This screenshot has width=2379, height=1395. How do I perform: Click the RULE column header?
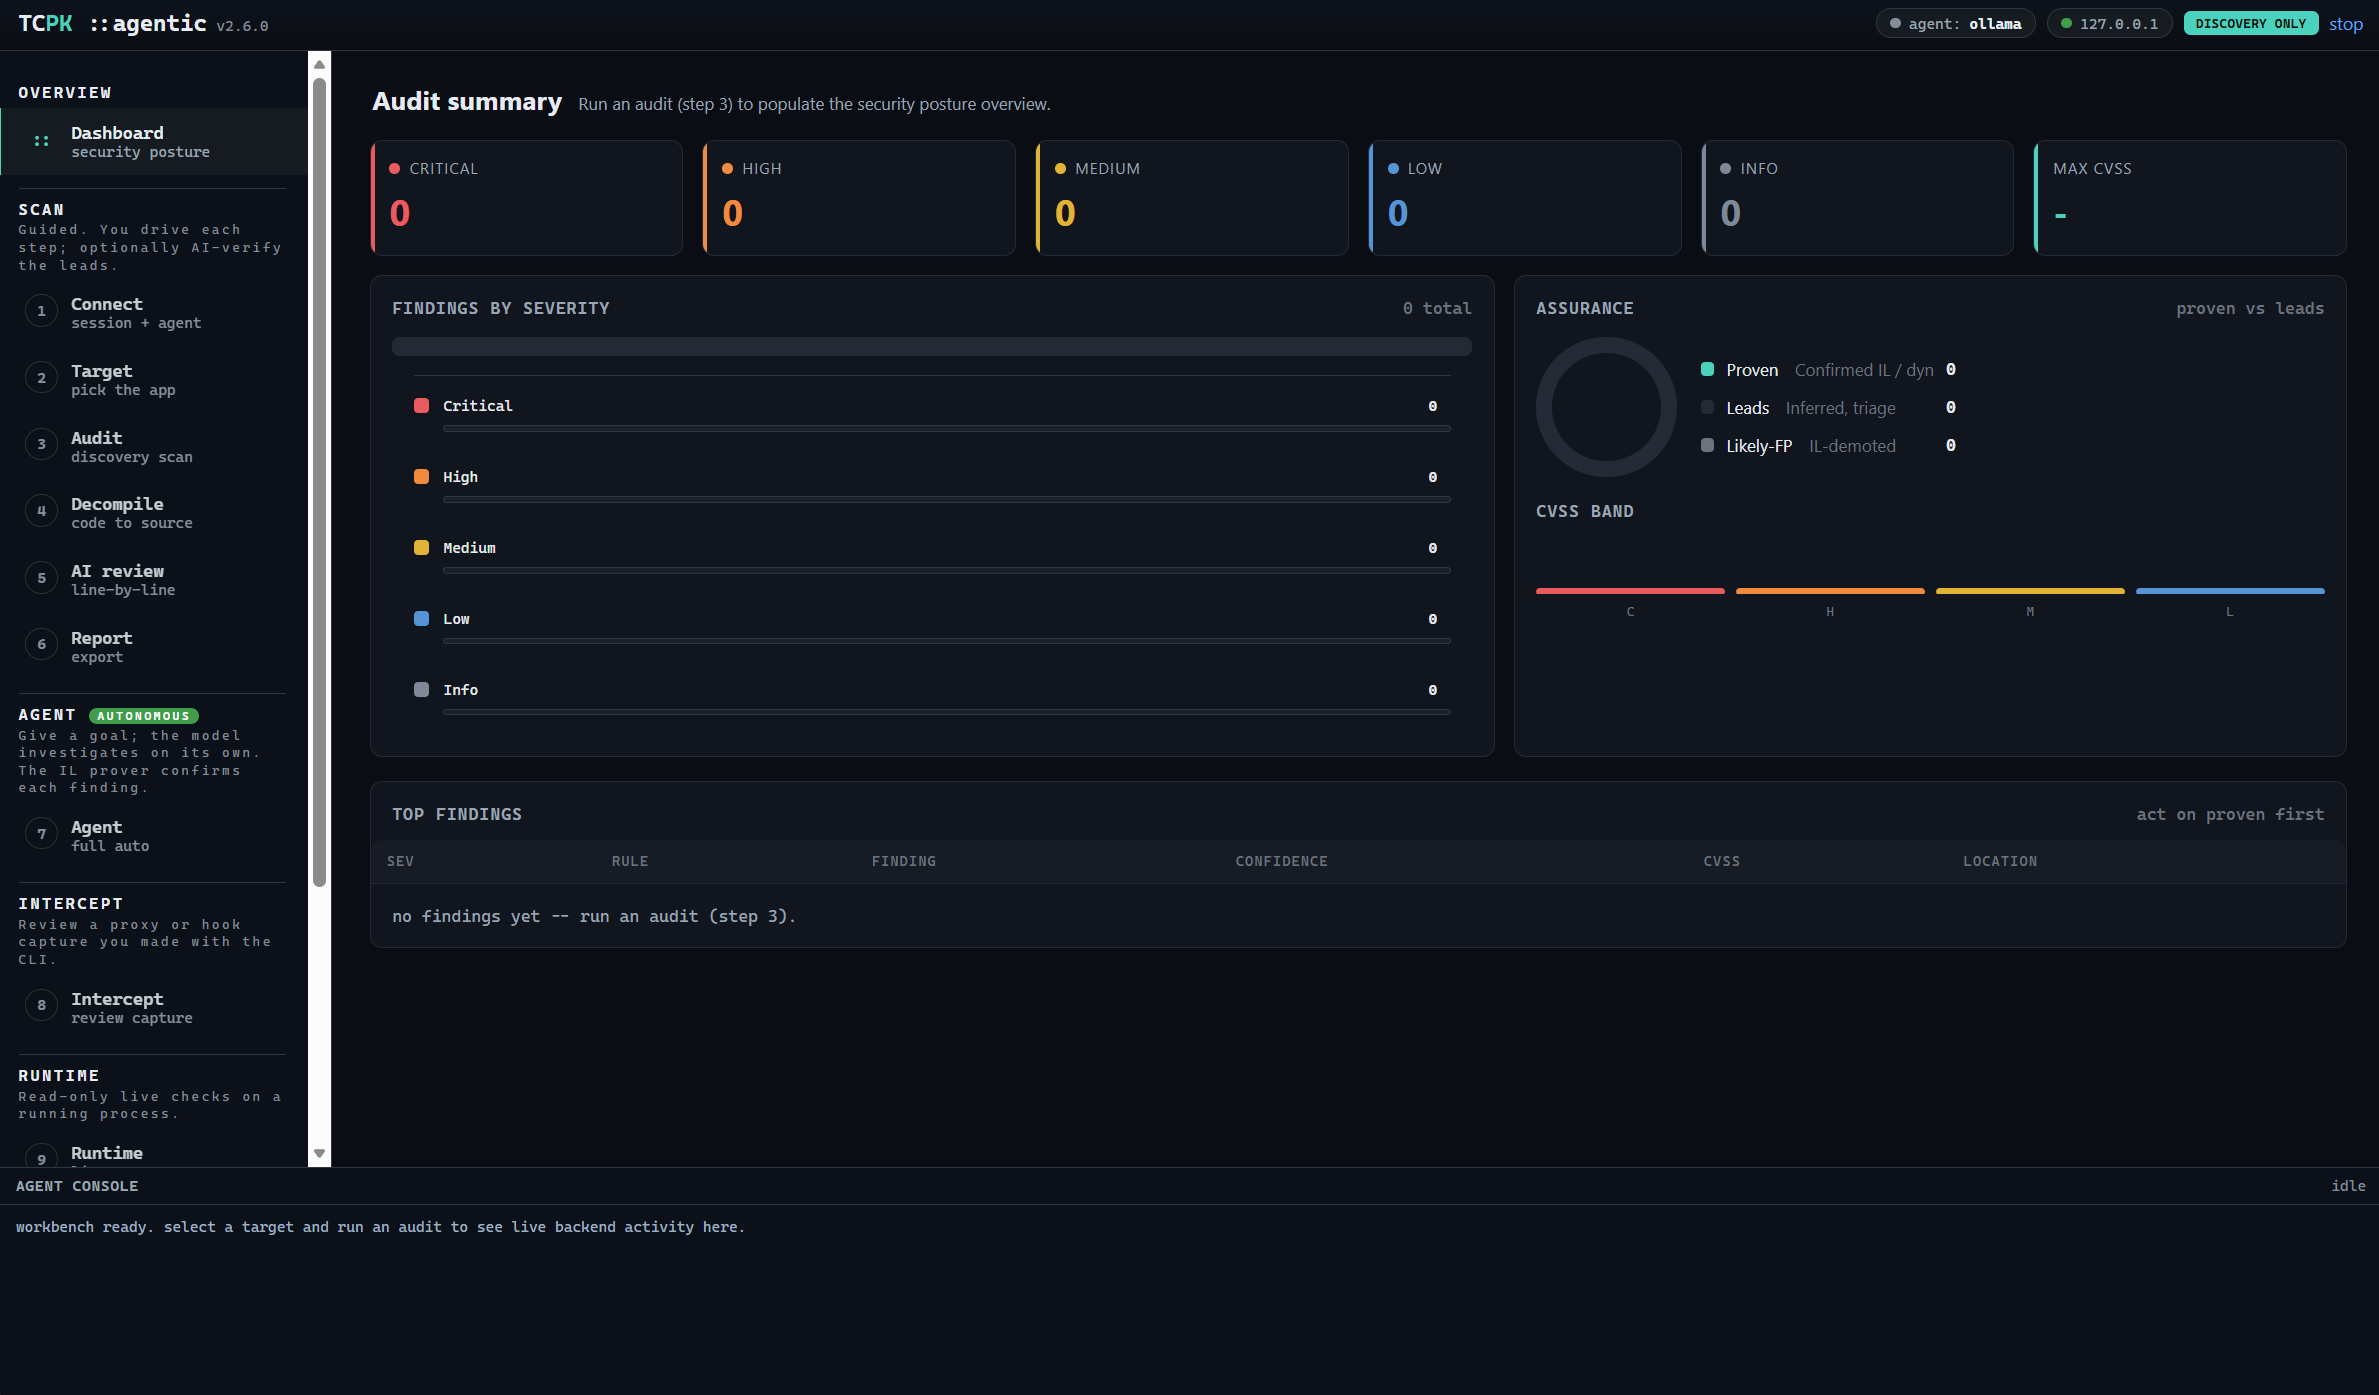click(630, 861)
